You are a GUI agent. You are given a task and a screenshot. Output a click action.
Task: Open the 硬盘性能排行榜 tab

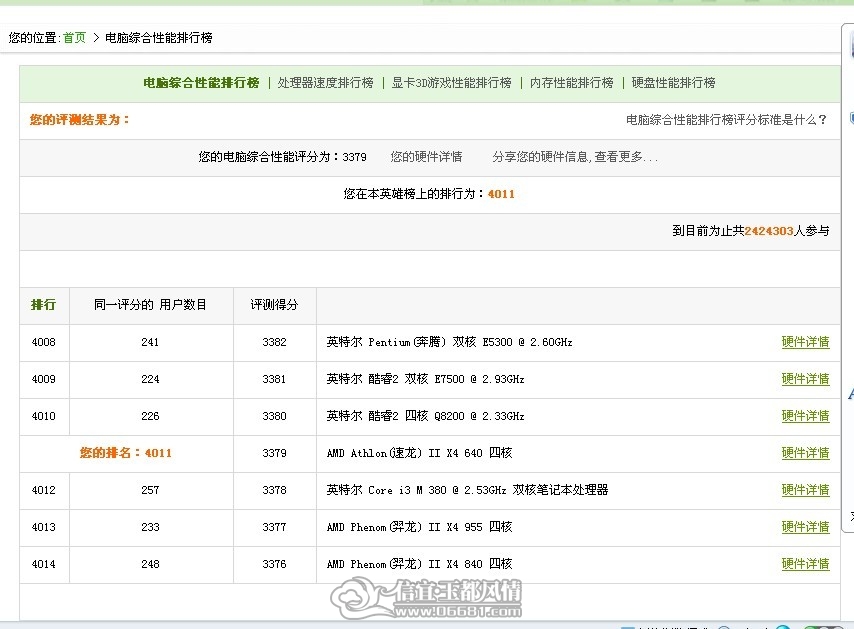(673, 83)
